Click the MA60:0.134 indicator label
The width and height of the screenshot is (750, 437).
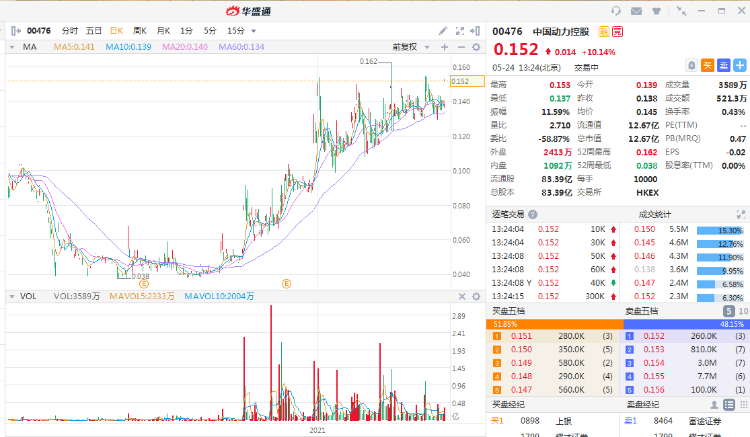click(x=242, y=47)
